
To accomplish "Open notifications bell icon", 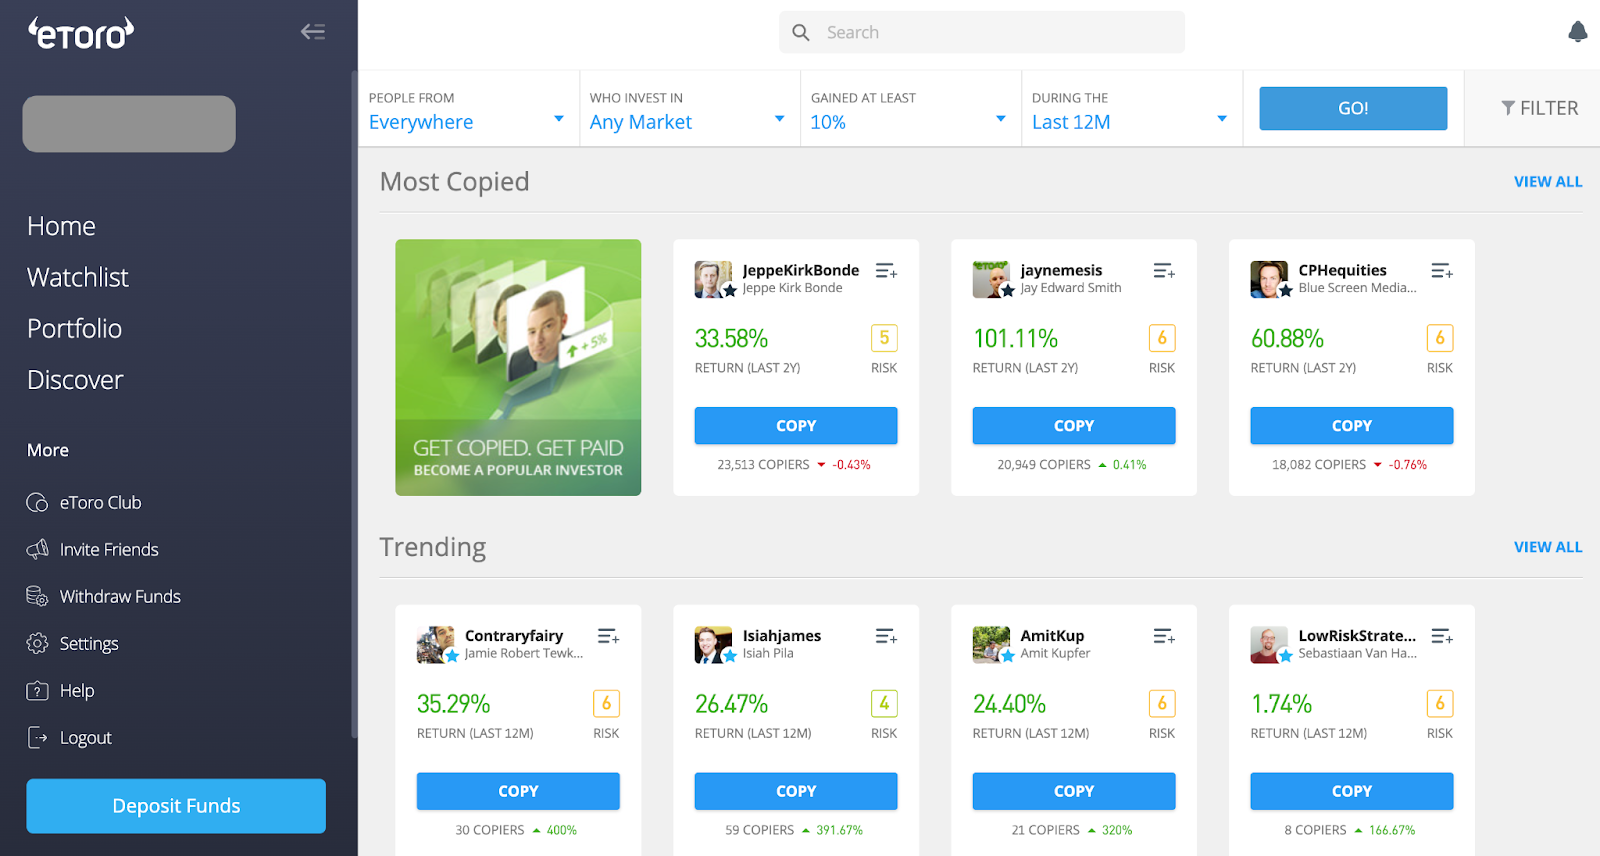I will coord(1578,32).
